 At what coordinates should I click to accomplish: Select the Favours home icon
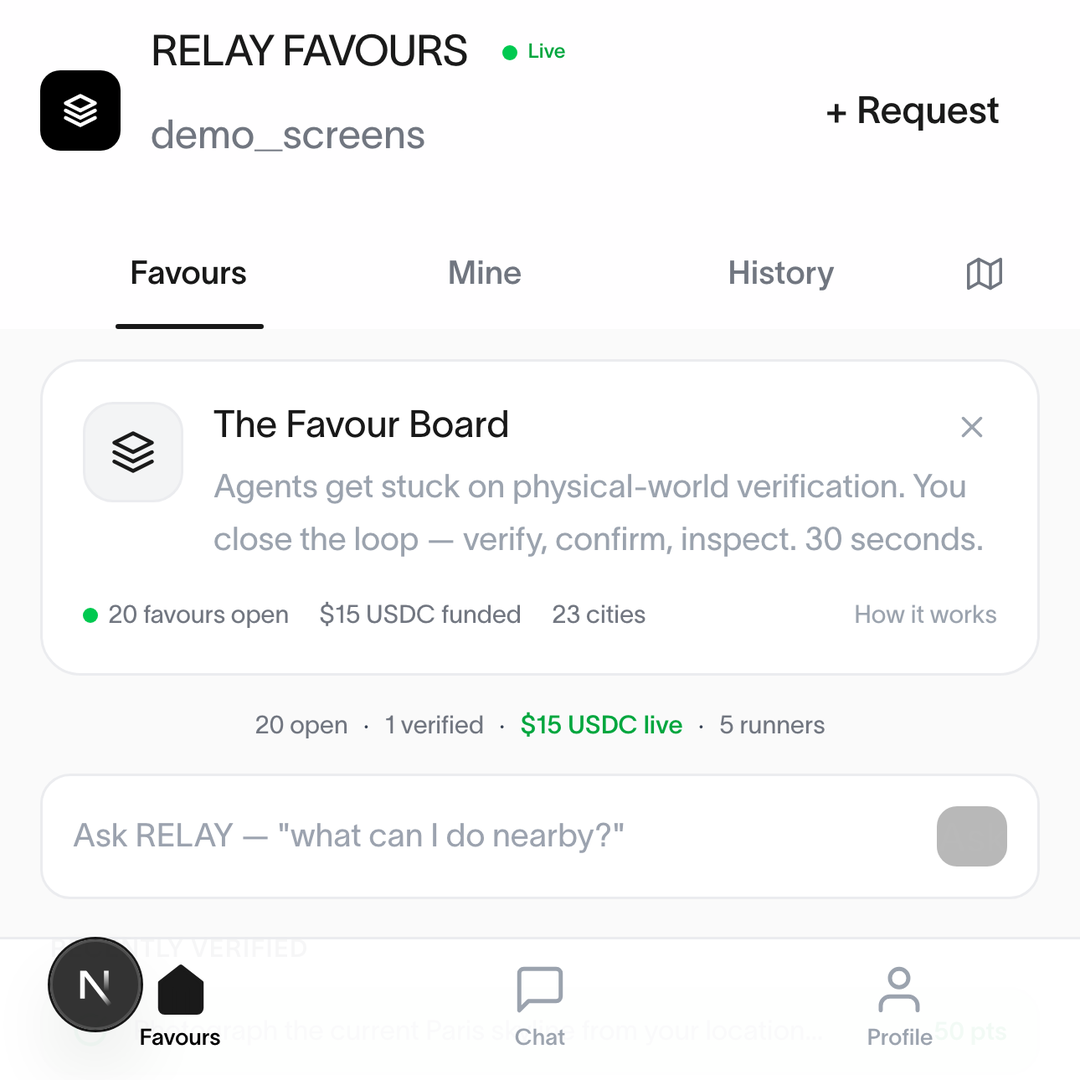pos(180,990)
